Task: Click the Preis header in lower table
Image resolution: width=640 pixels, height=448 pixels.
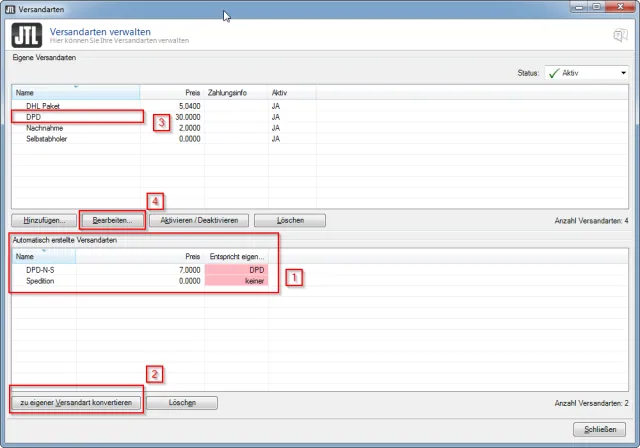Action: pyautogui.click(x=140, y=257)
